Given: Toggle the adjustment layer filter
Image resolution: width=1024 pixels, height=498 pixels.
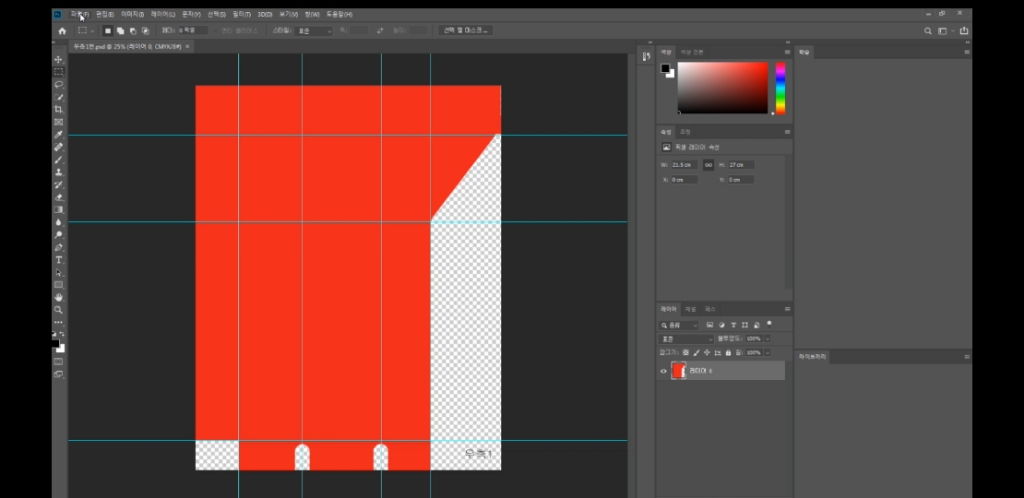Looking at the screenshot, I should pos(722,325).
